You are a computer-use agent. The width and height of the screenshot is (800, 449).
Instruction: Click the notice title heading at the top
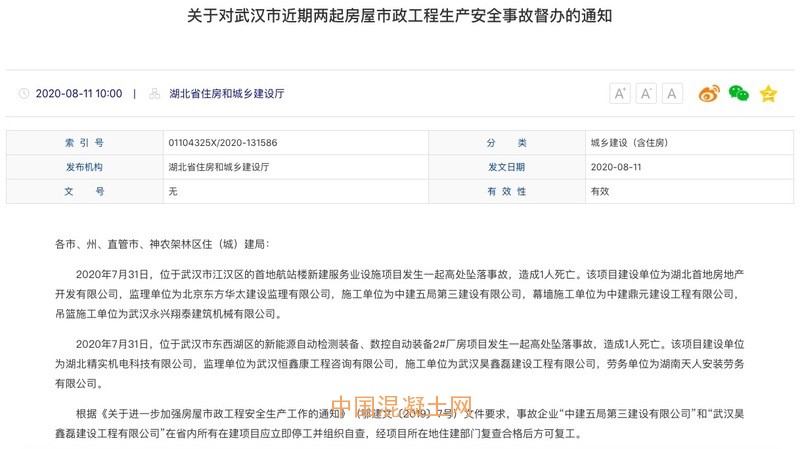click(400, 17)
